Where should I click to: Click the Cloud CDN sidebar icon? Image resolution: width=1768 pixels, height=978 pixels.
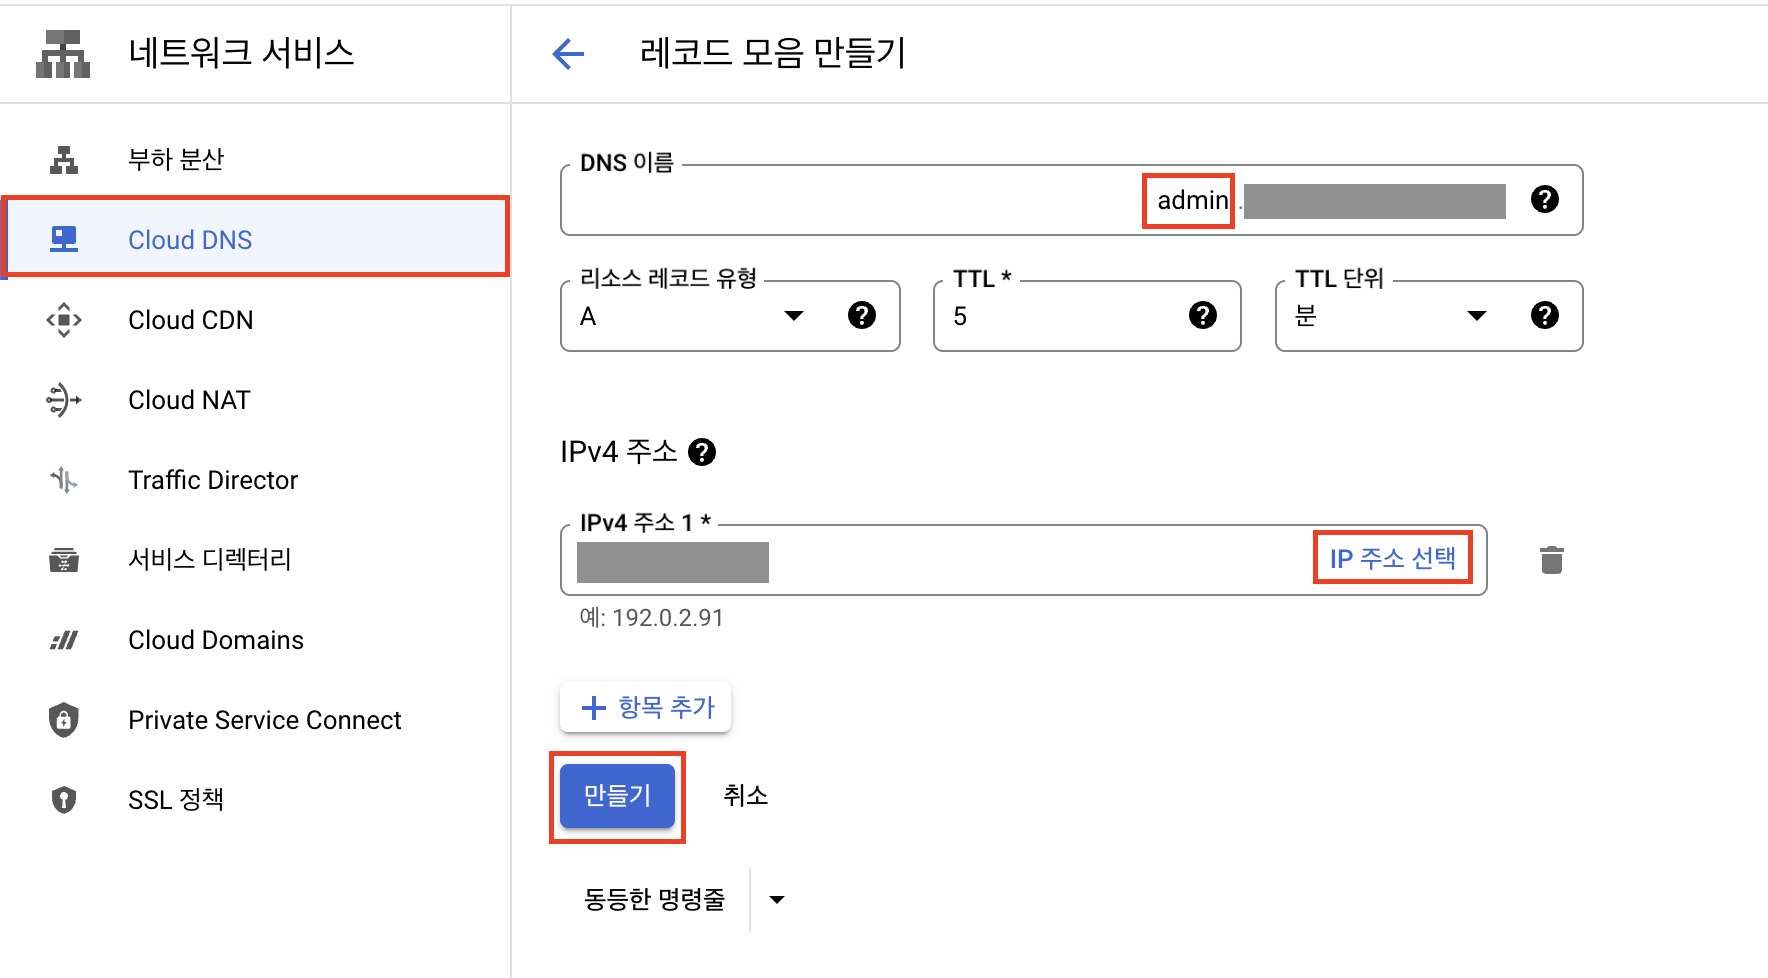tap(64, 320)
